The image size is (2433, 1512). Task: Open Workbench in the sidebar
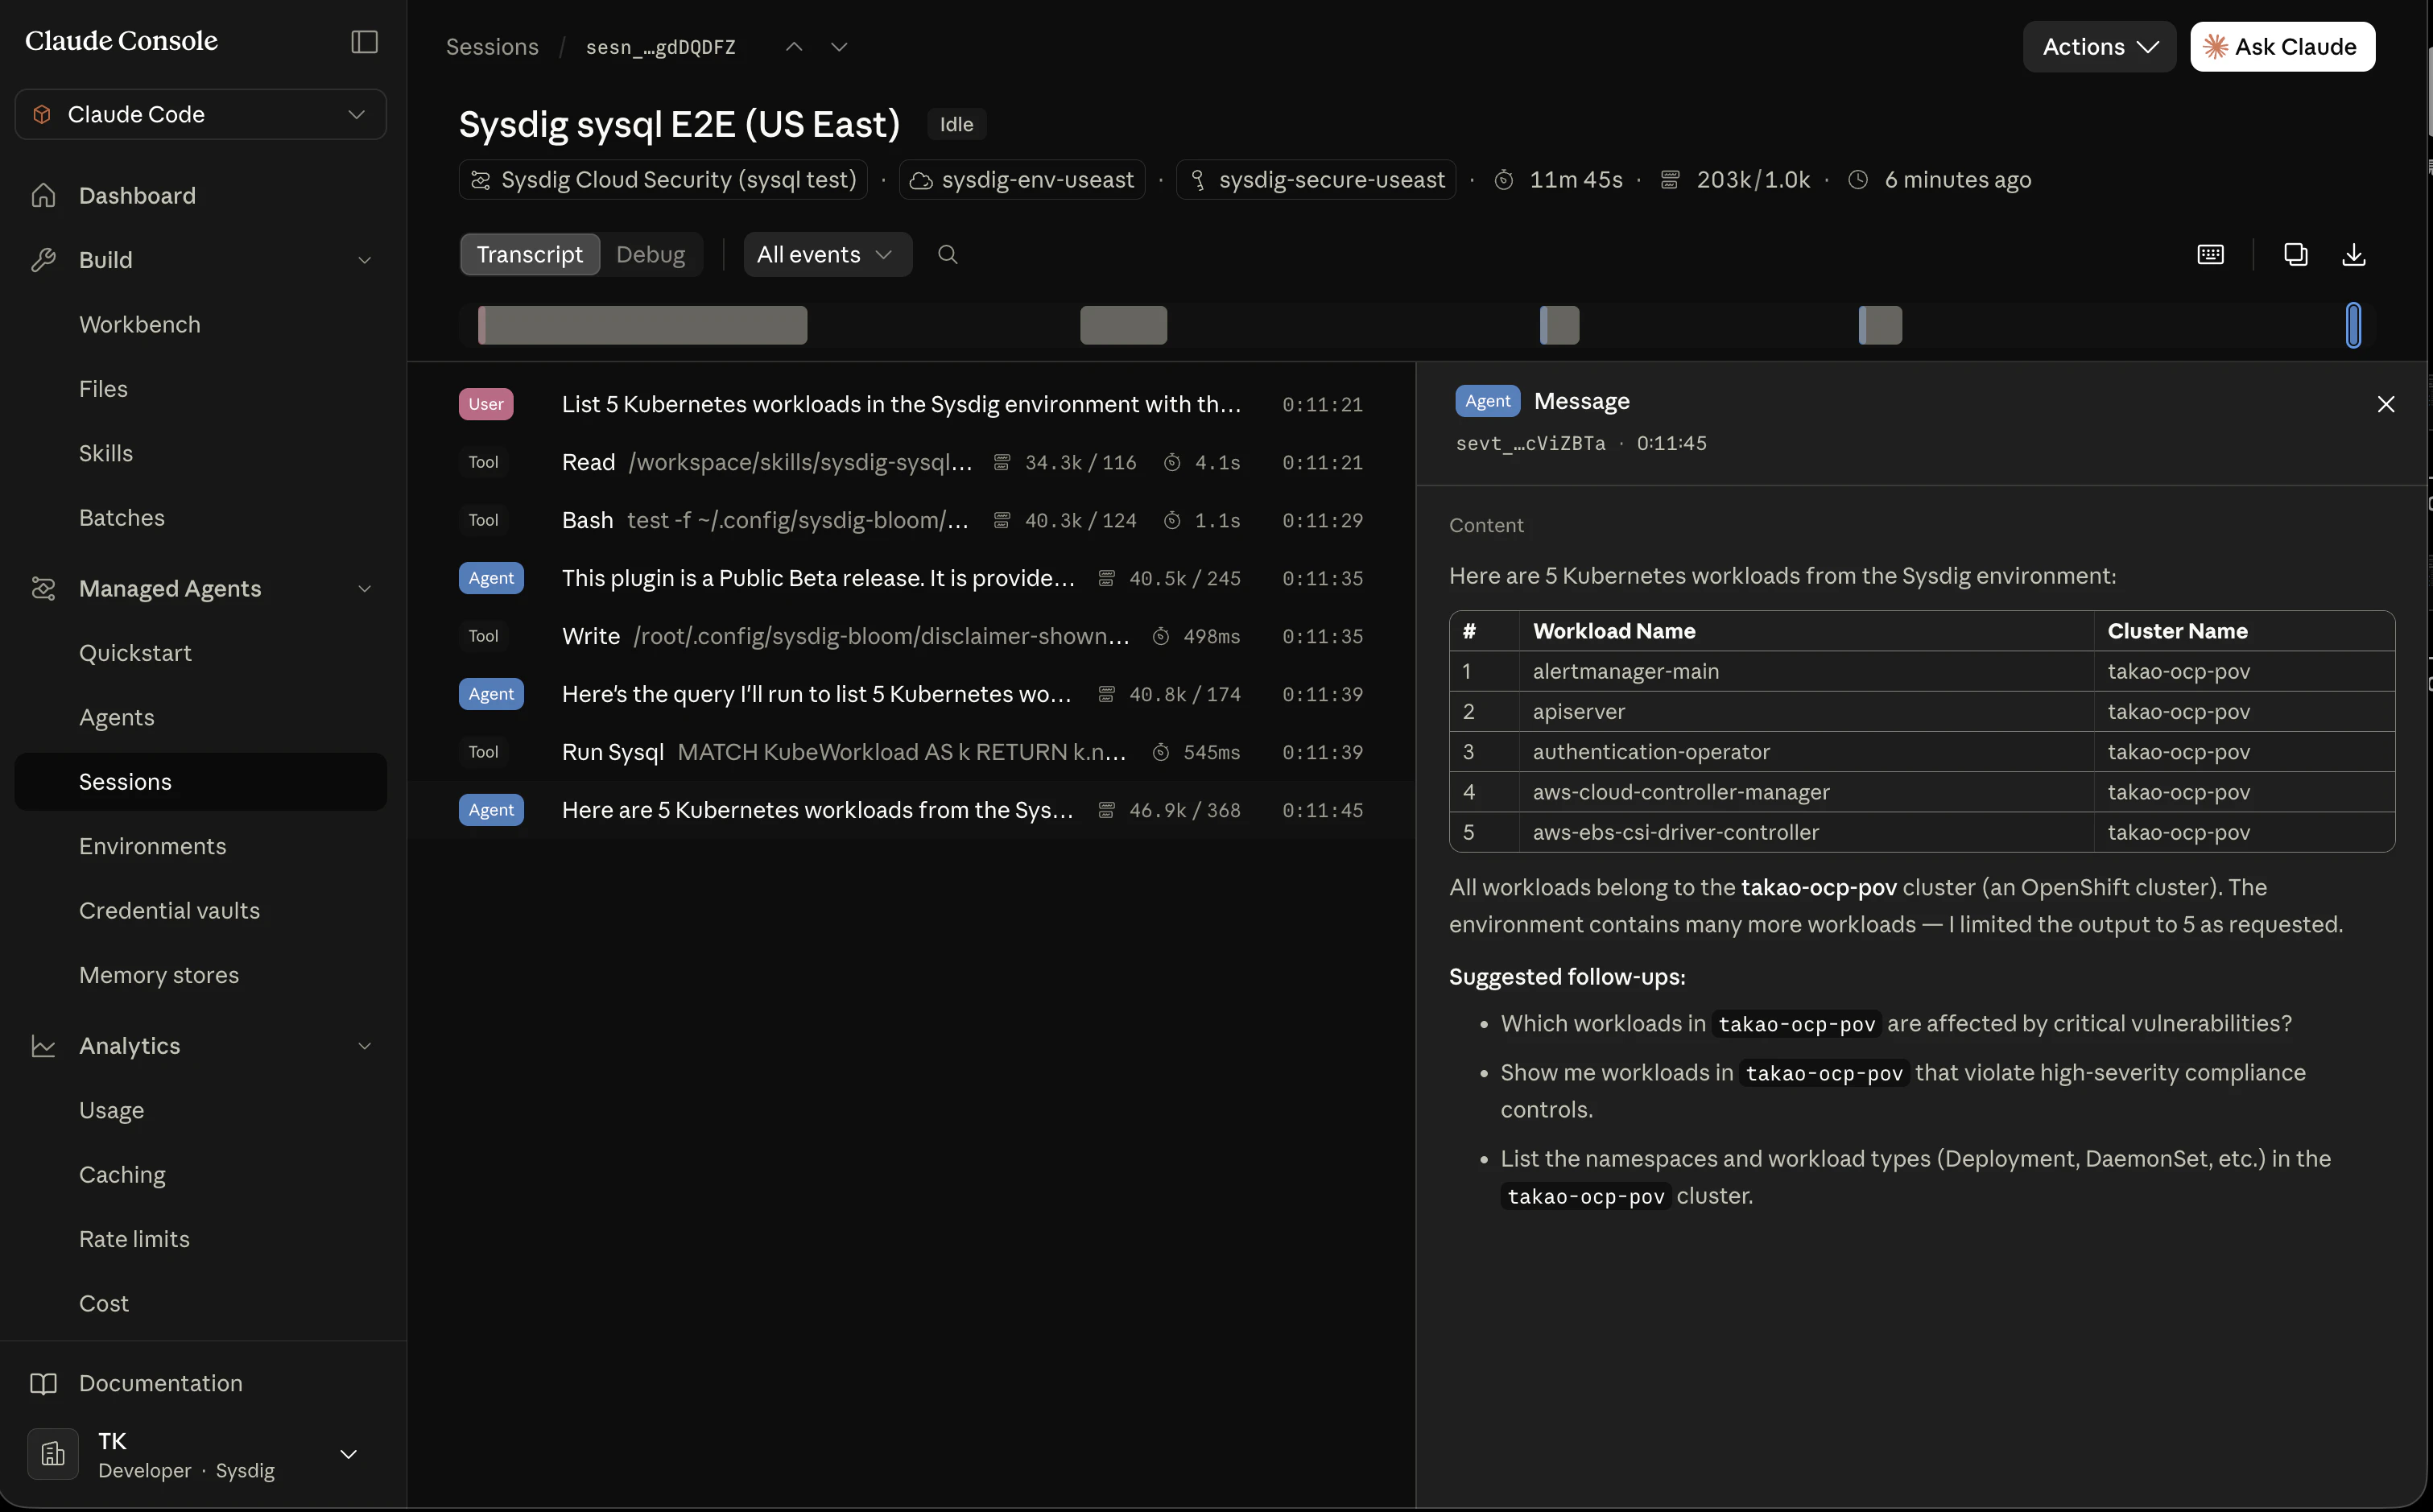140,324
